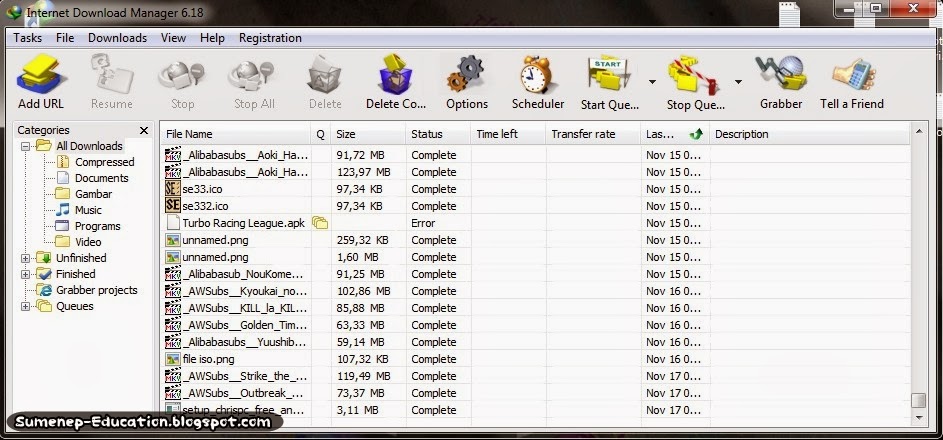This screenshot has height=440, width=943.
Task: Click the scroll down arrow of download list
Action: point(918,417)
